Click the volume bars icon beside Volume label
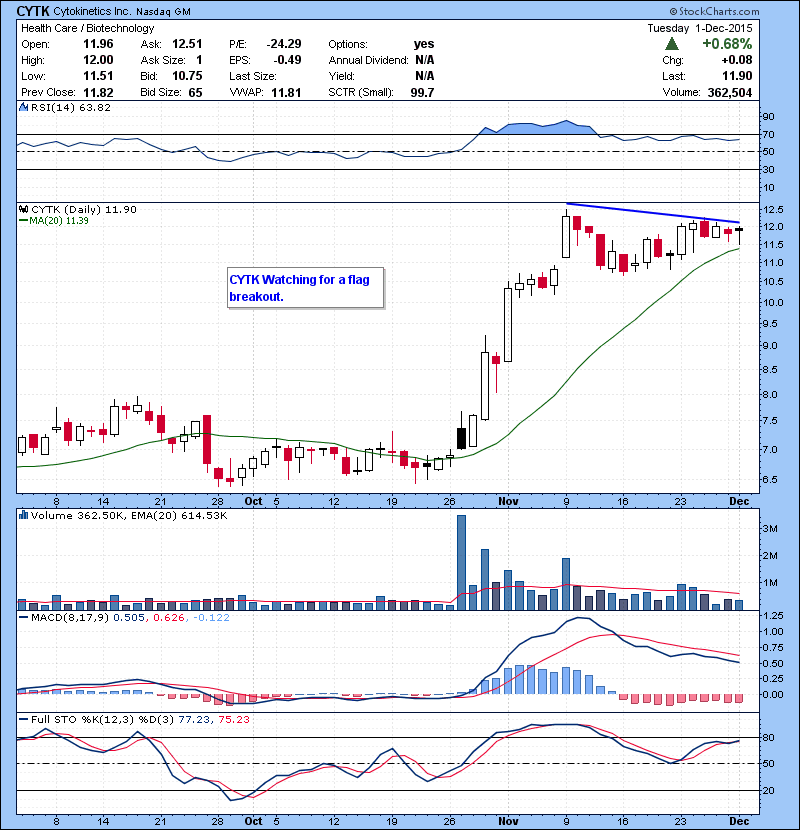Image resolution: width=800 pixels, height=830 pixels. click(23, 515)
